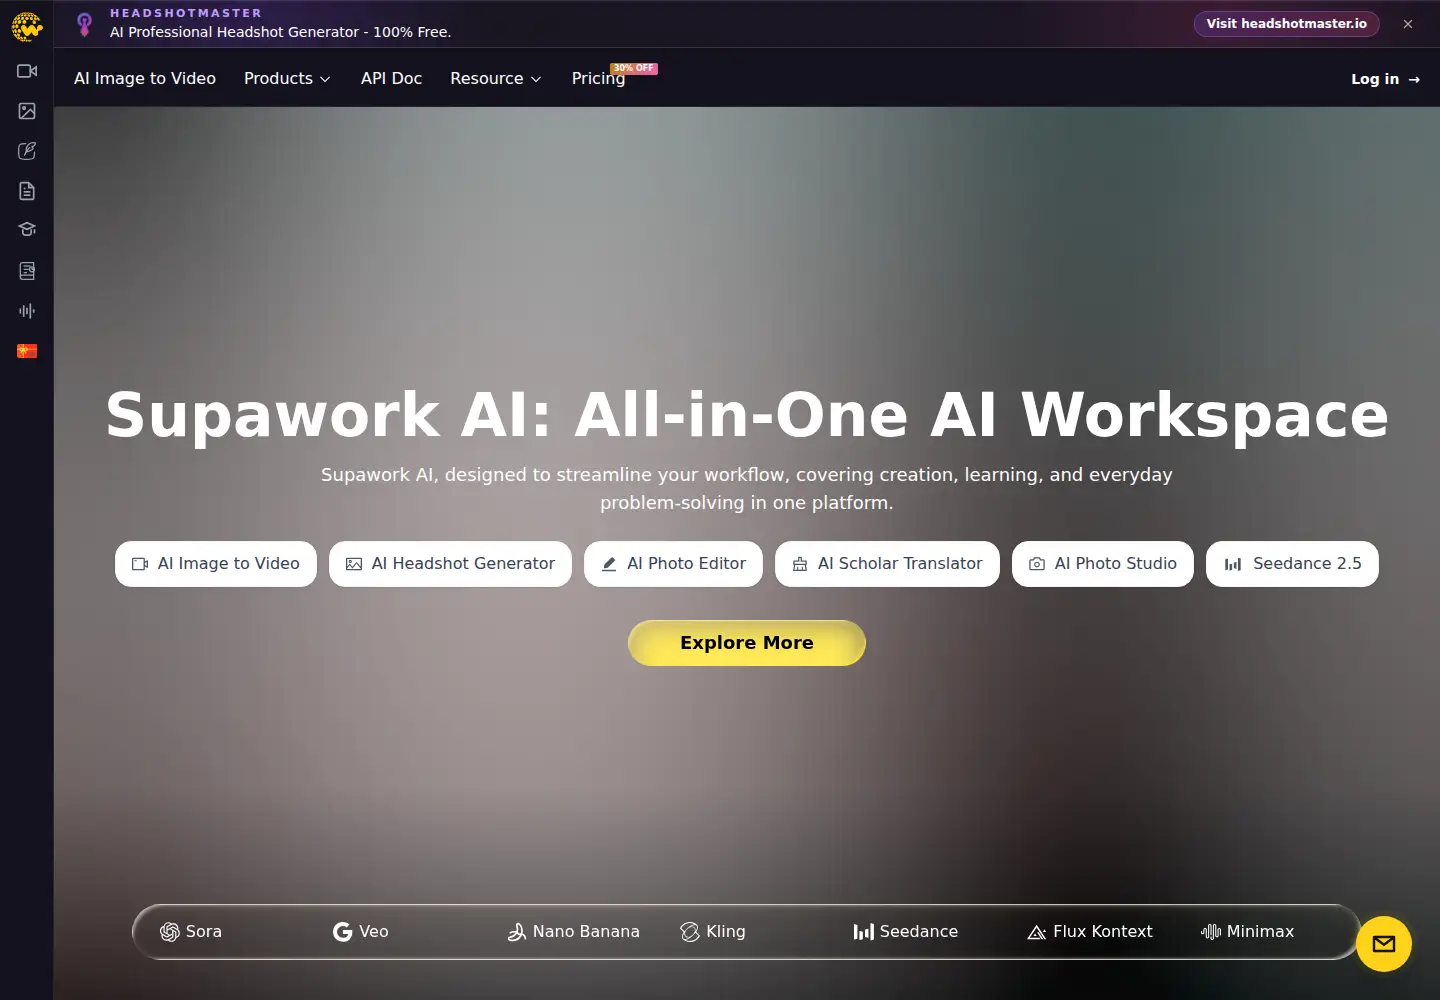Open the document sidebar icon
The width and height of the screenshot is (1440, 1000).
coord(27,191)
